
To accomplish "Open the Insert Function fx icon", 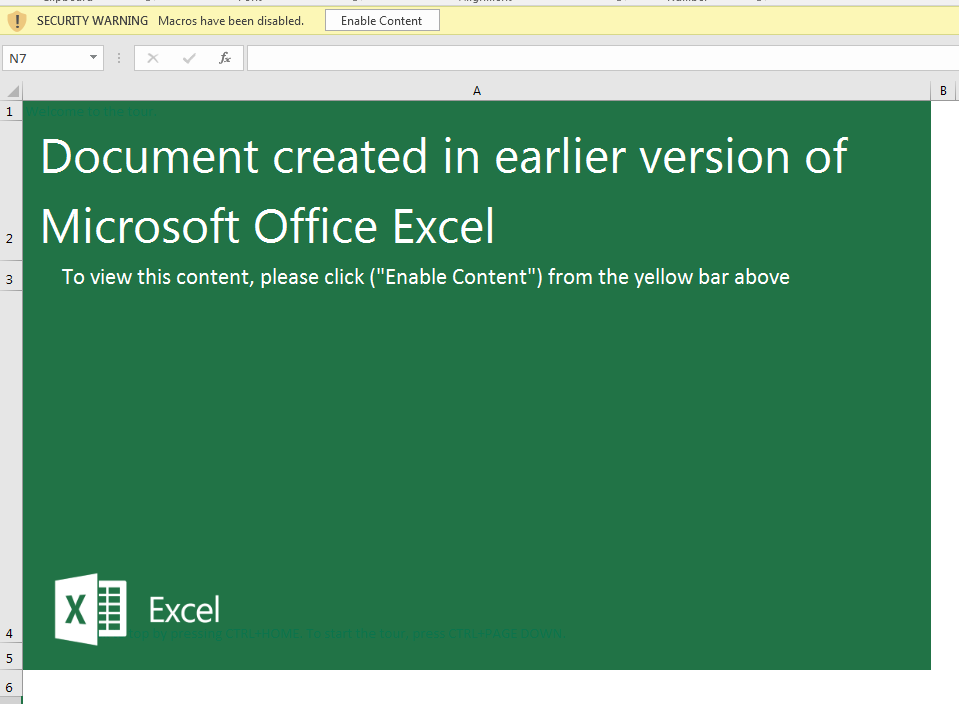I will [x=224, y=58].
